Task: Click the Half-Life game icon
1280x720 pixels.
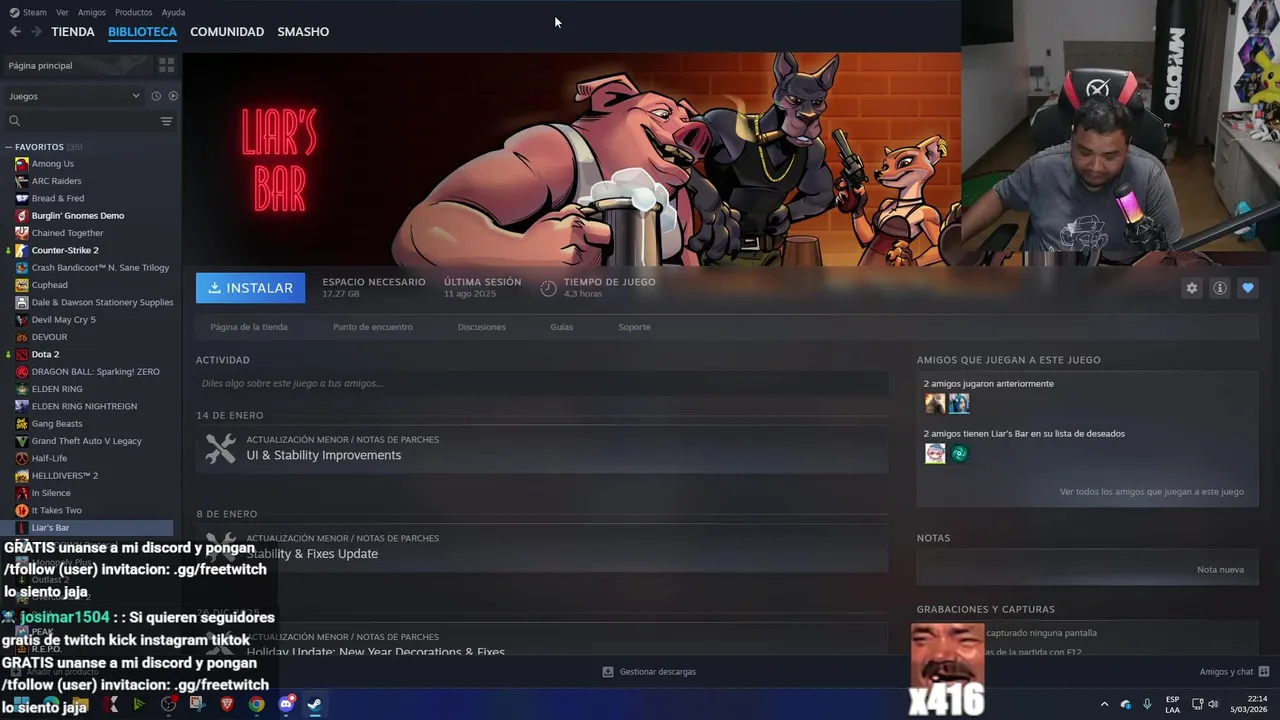Action: [22, 458]
